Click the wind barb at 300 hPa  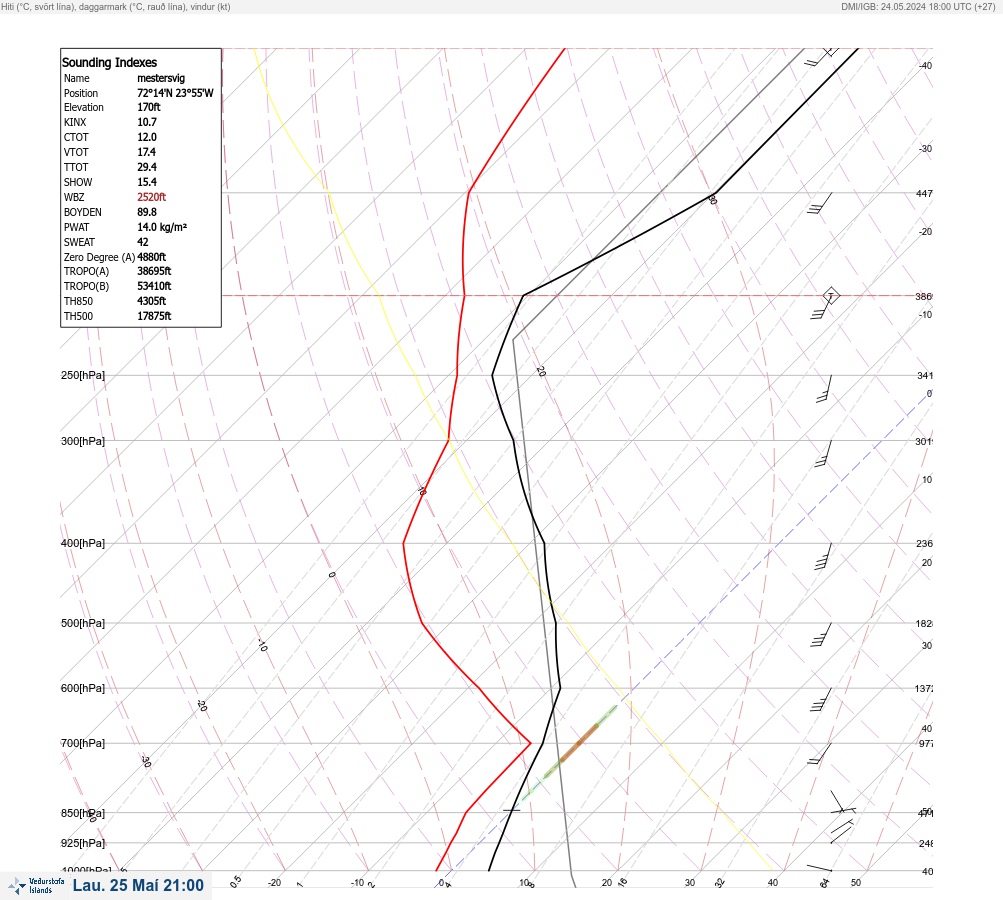(x=823, y=454)
